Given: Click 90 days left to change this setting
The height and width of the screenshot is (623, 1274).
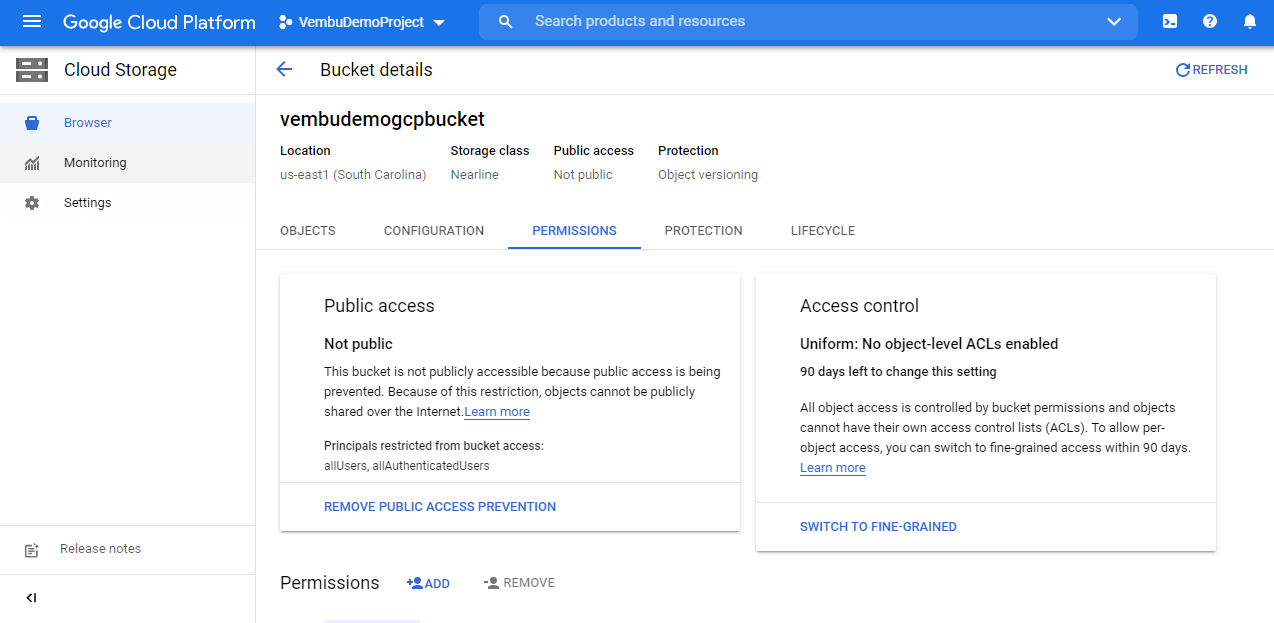Looking at the screenshot, I should point(898,372).
